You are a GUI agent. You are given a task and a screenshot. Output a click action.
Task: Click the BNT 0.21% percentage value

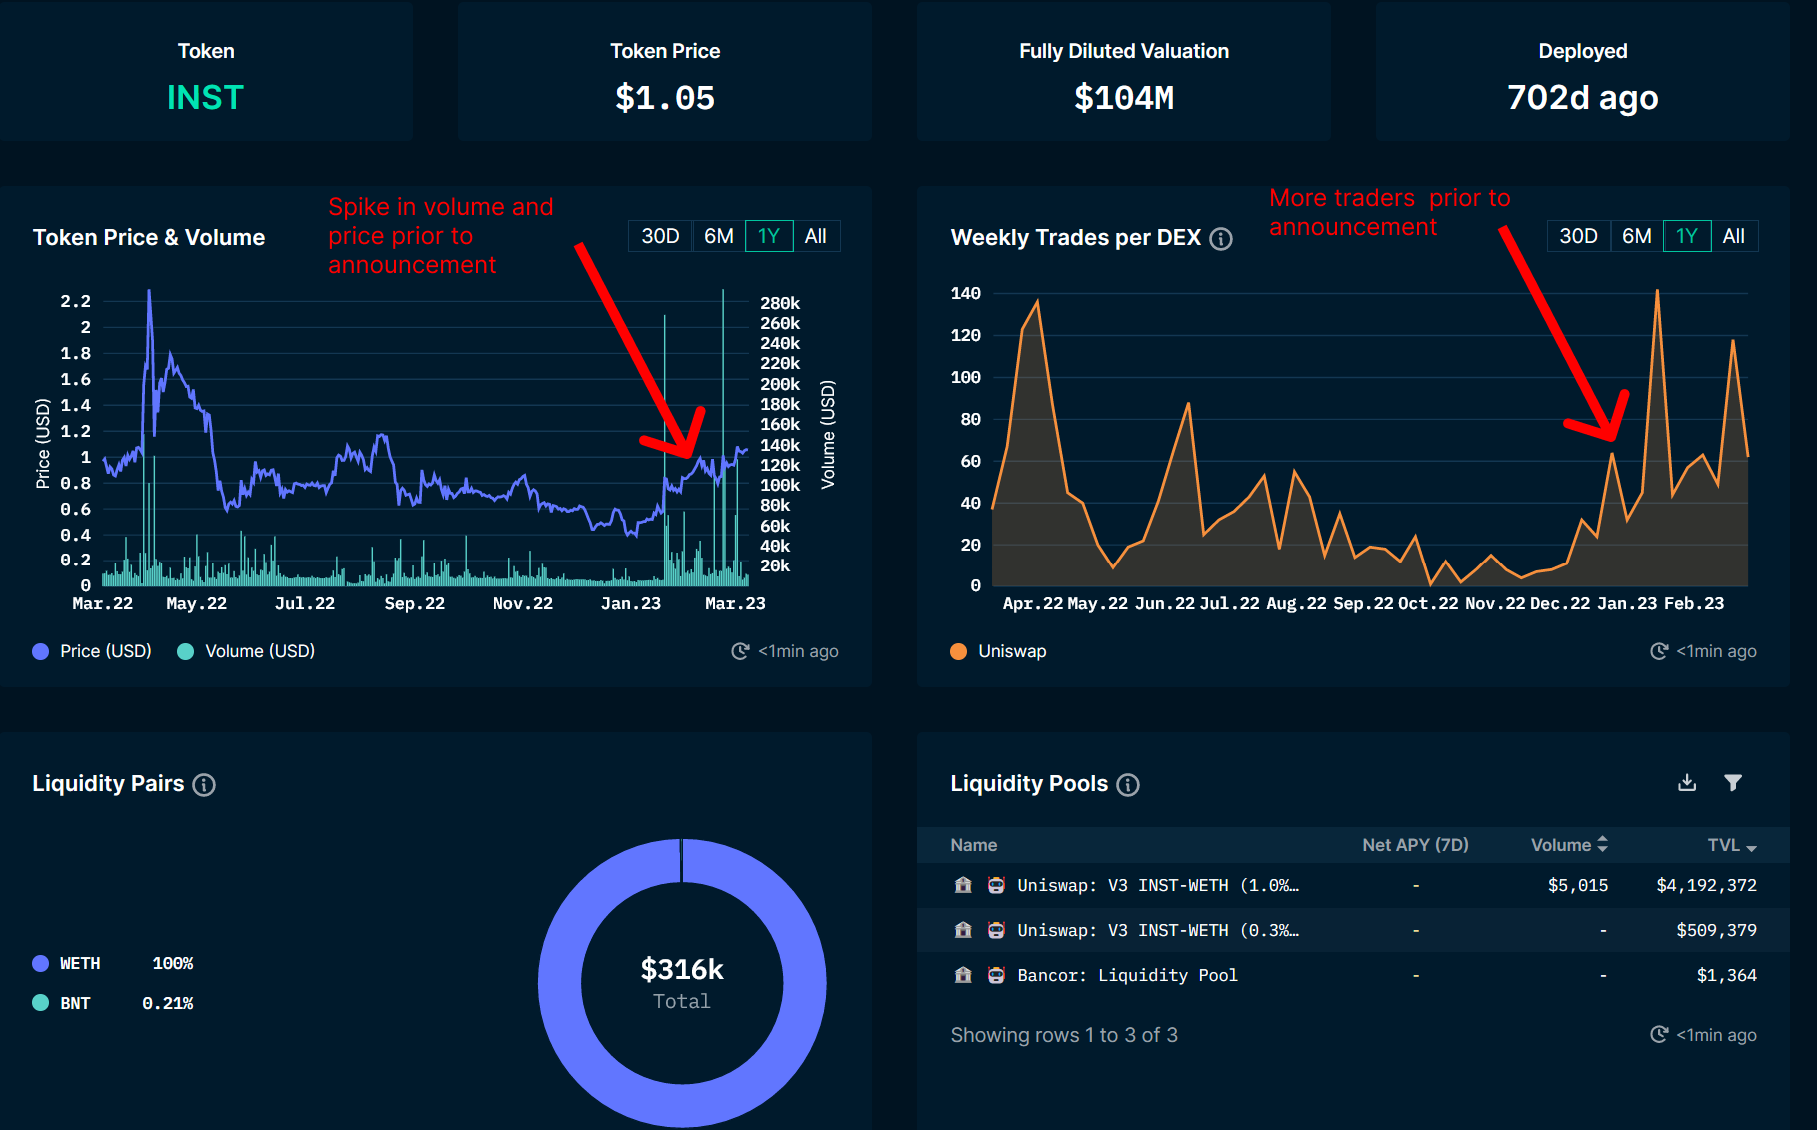167,1003
